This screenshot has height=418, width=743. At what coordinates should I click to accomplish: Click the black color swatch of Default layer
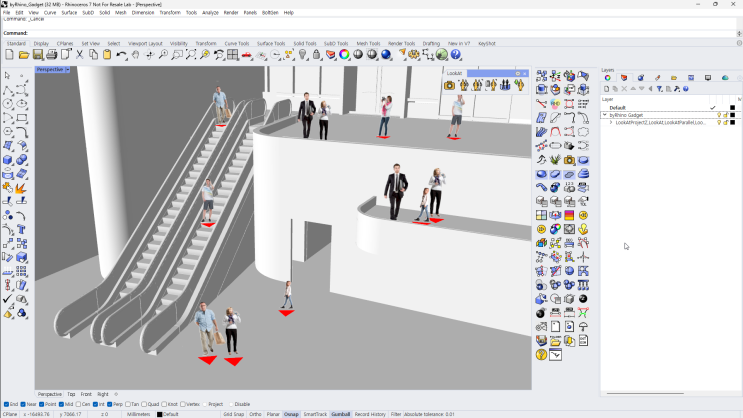pos(733,108)
